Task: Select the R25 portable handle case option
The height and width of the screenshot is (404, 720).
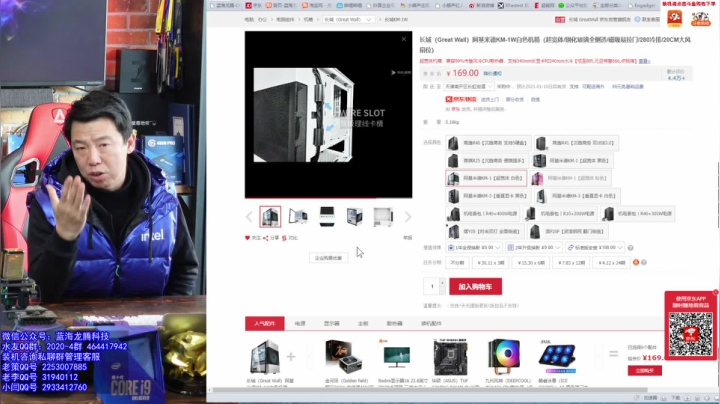Action: pos(487,161)
